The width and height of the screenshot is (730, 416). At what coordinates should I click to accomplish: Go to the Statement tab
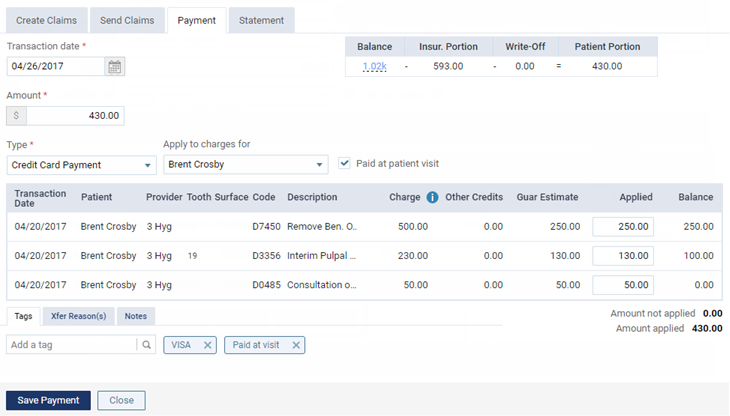(x=262, y=20)
